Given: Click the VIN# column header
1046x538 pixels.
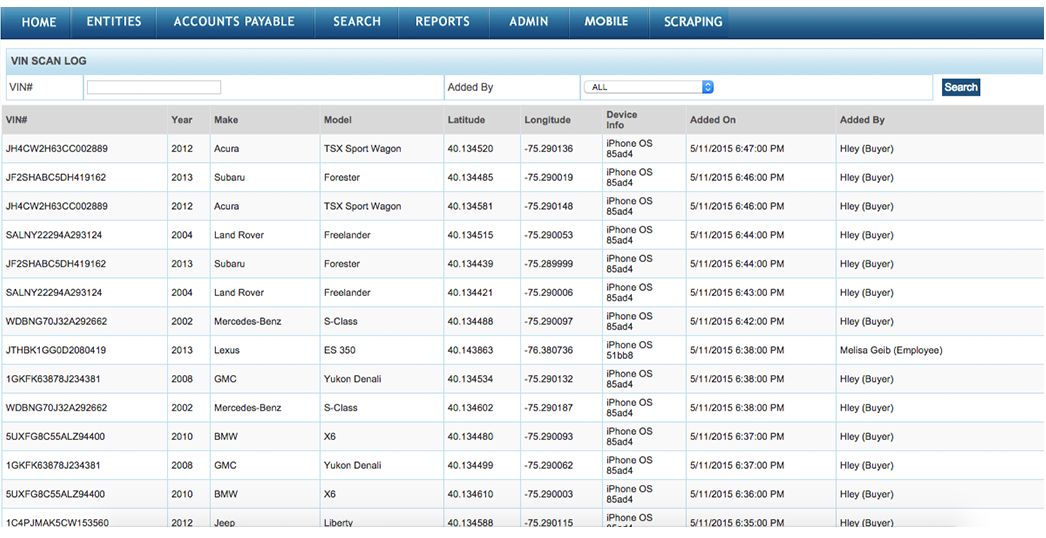Looking at the screenshot, I should point(17,120).
